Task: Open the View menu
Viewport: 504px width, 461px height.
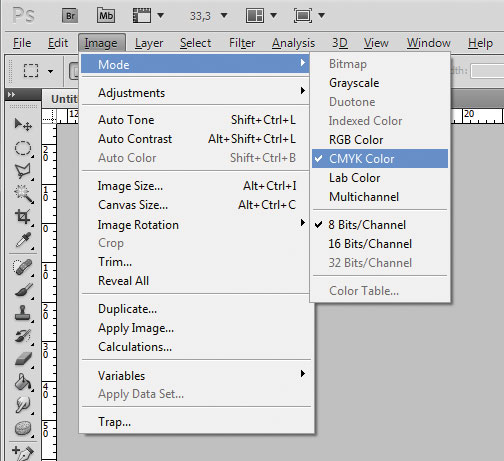Action: point(376,43)
